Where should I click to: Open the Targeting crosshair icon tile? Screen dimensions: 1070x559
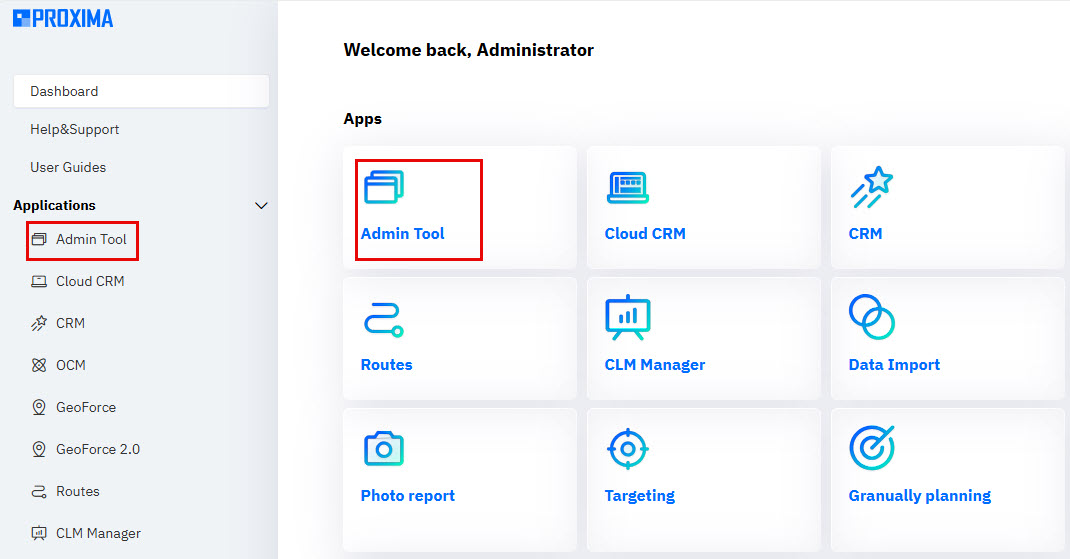click(628, 449)
